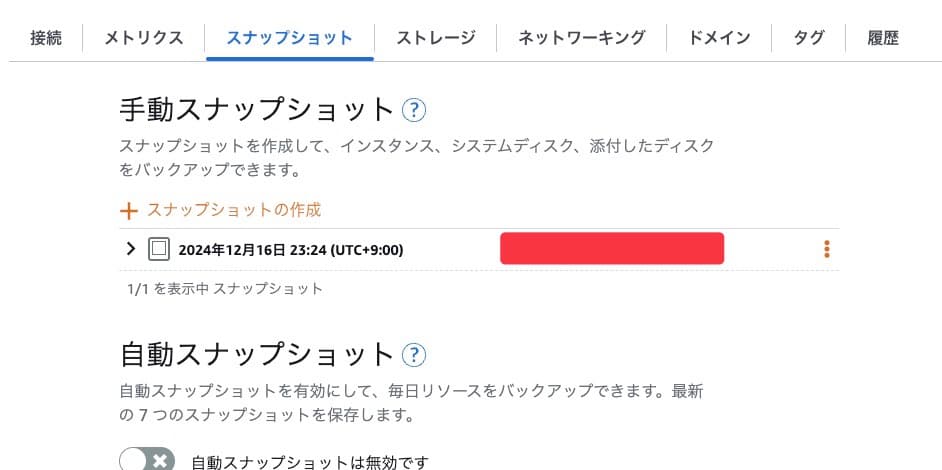Select the スナップショット tab
The image size is (942, 470).
click(290, 38)
